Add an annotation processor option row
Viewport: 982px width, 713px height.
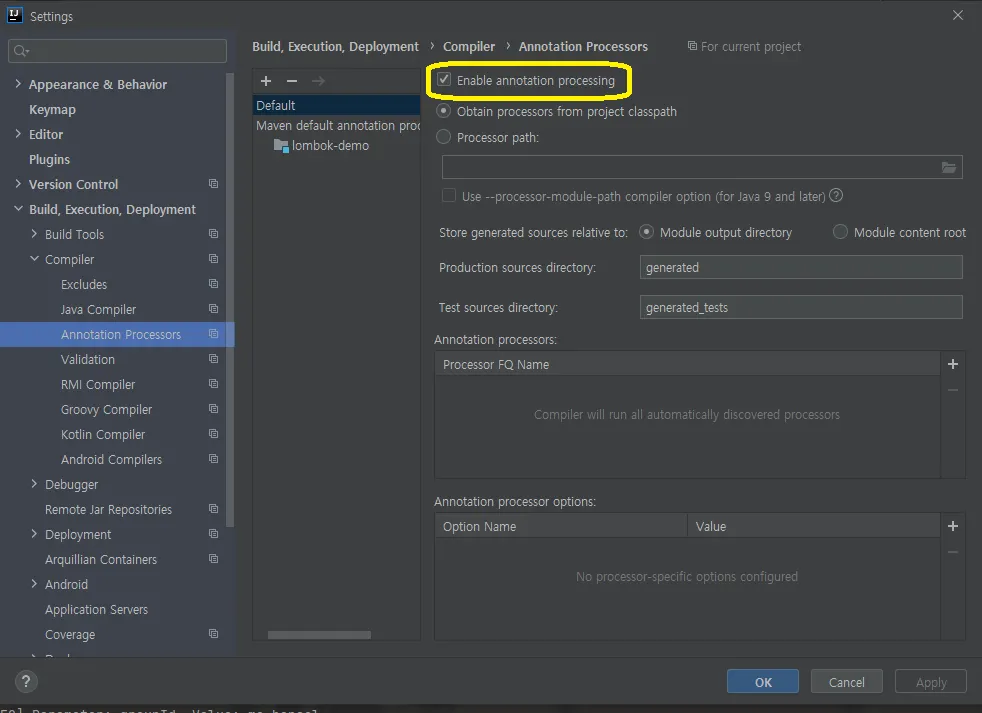953,526
